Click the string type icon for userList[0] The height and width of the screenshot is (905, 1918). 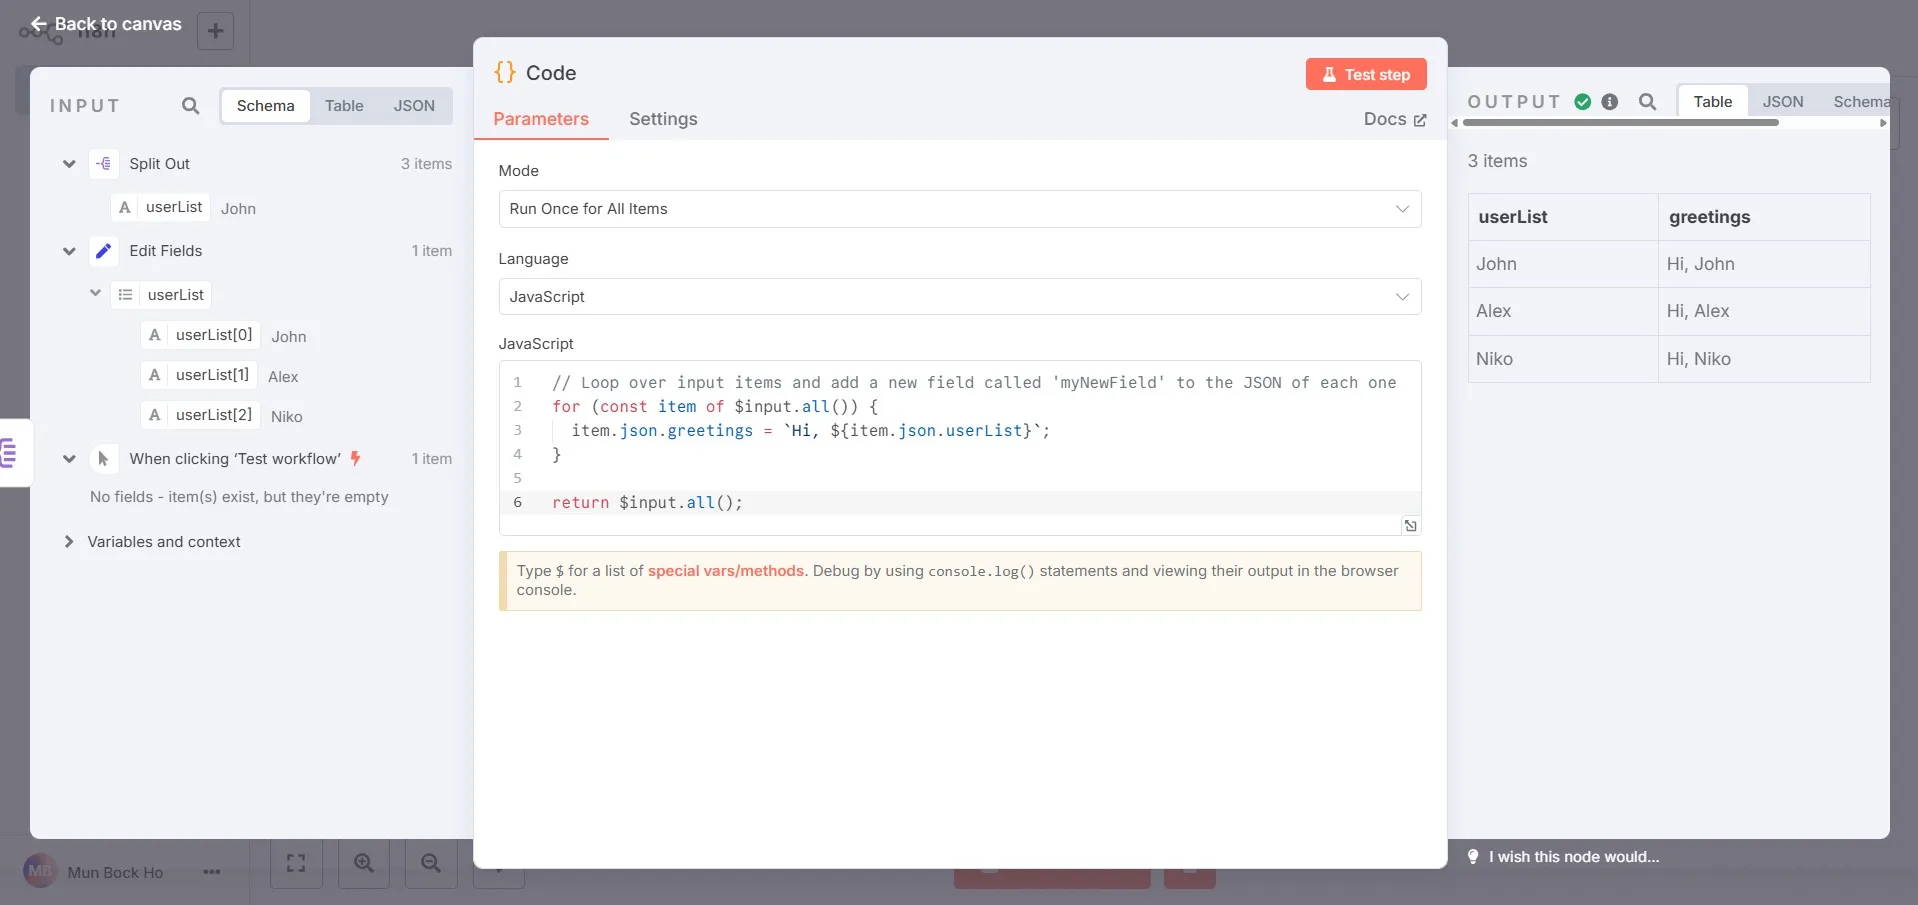pyautogui.click(x=154, y=335)
